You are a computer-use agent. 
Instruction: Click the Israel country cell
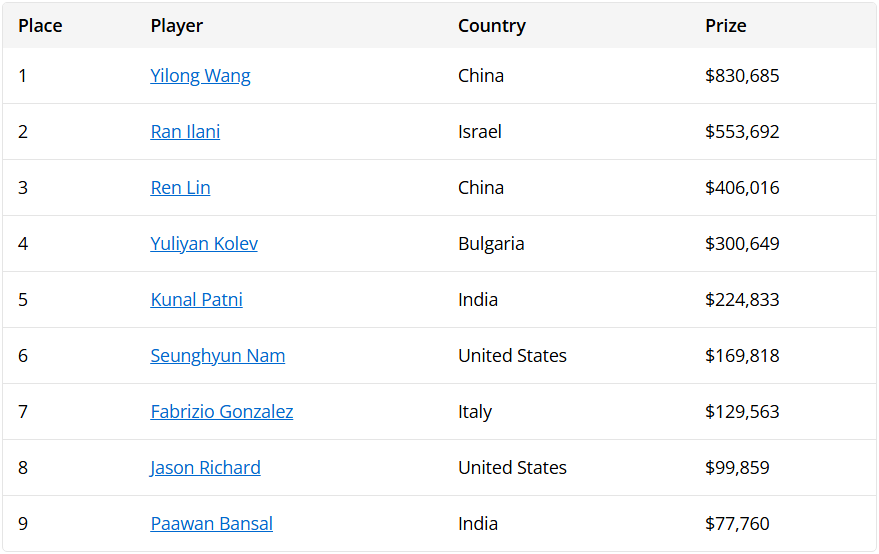479,132
